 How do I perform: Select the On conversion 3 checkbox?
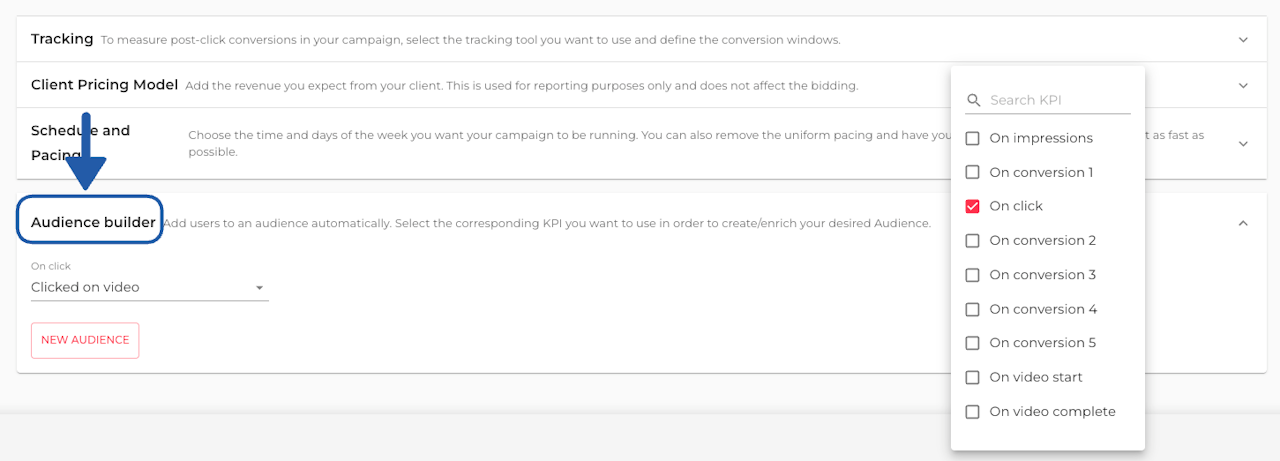[x=972, y=275]
